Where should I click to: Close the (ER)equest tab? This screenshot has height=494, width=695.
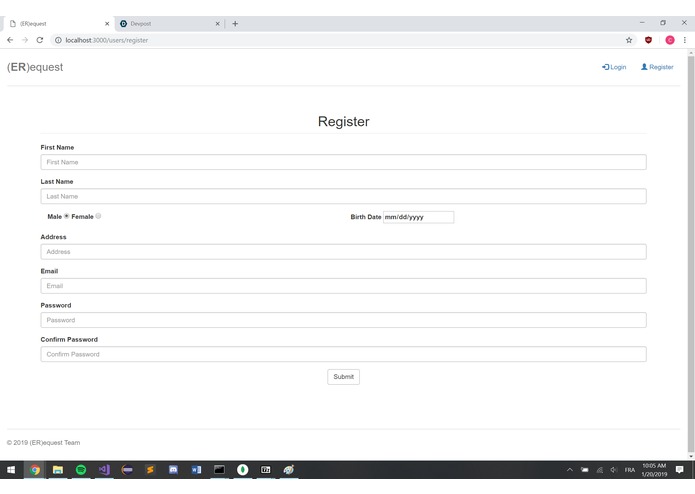point(107,23)
